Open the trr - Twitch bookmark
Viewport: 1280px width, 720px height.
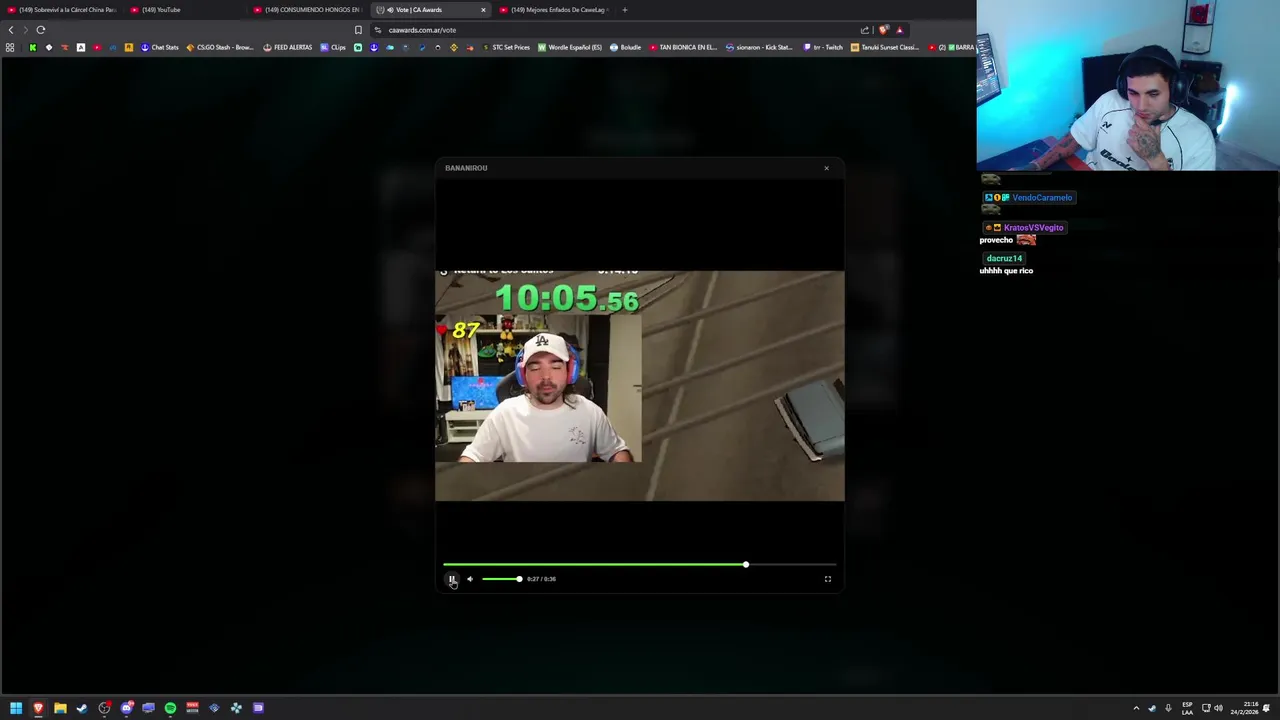[x=823, y=47]
